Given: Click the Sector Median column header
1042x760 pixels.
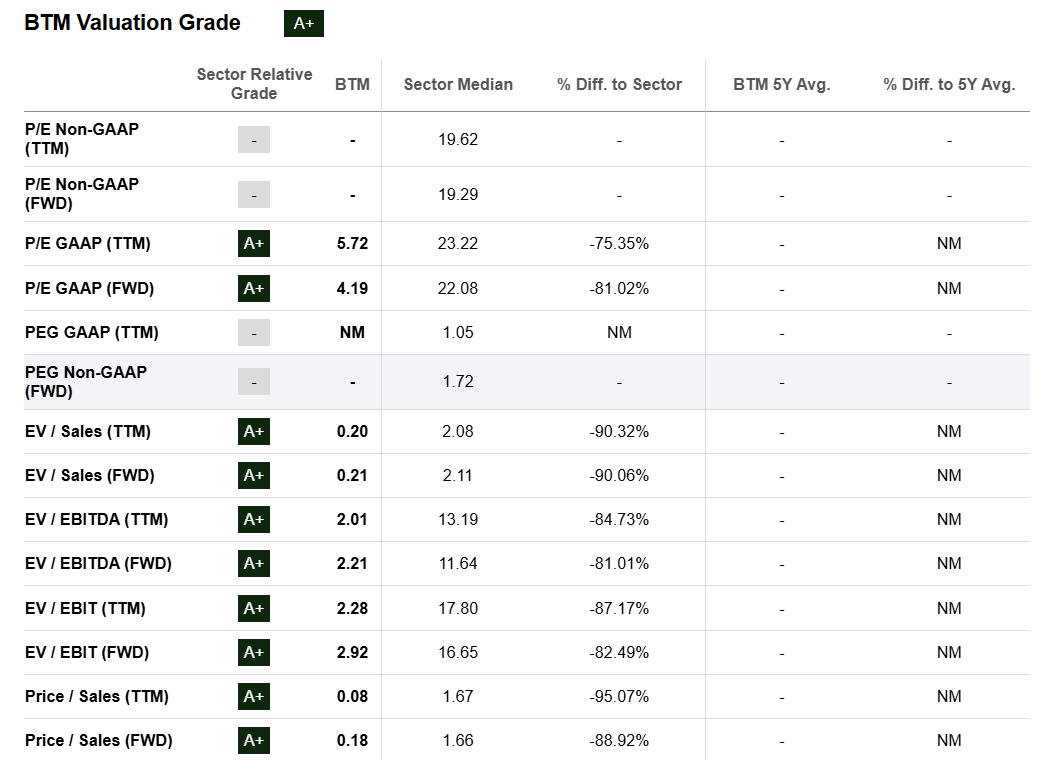Looking at the screenshot, I should tap(458, 85).
